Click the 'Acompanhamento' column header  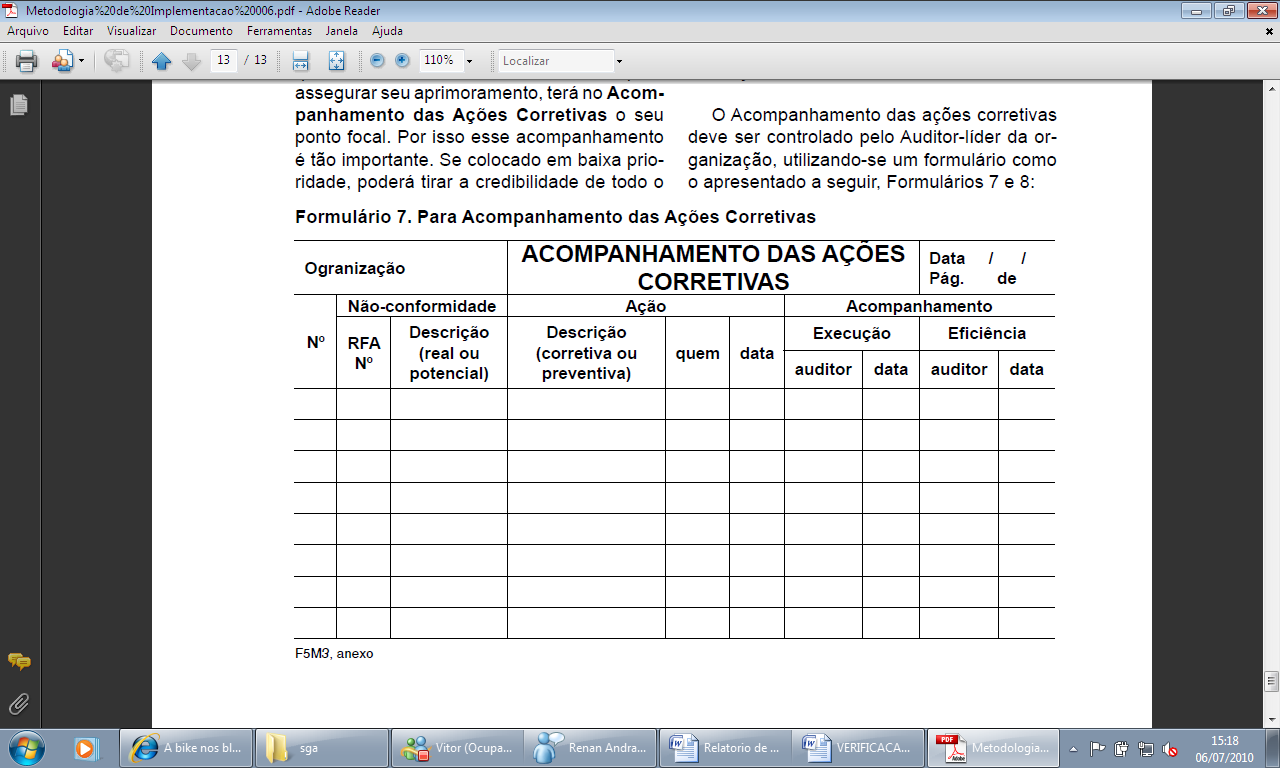[919, 306]
